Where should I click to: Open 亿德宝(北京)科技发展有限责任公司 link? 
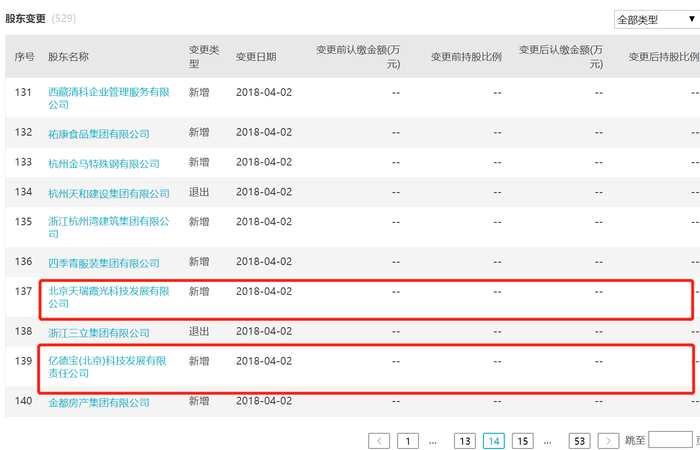coord(107,367)
